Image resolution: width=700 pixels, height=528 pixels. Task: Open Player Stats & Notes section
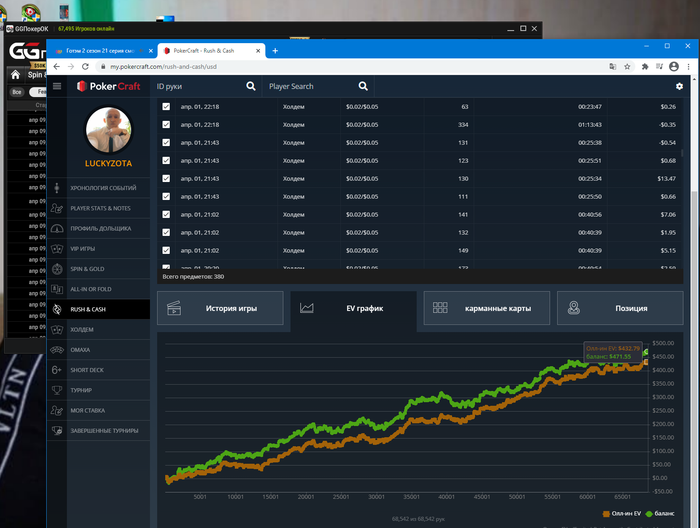pos(98,208)
